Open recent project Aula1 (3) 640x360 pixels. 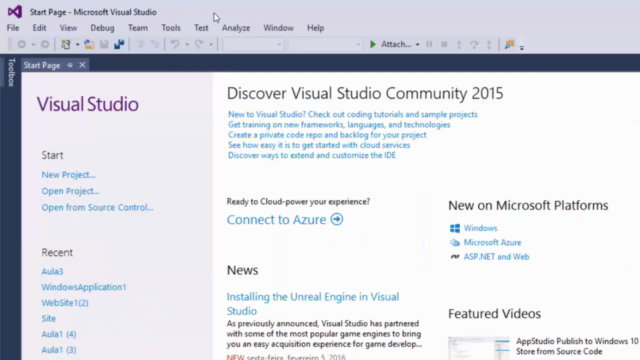tap(59, 350)
